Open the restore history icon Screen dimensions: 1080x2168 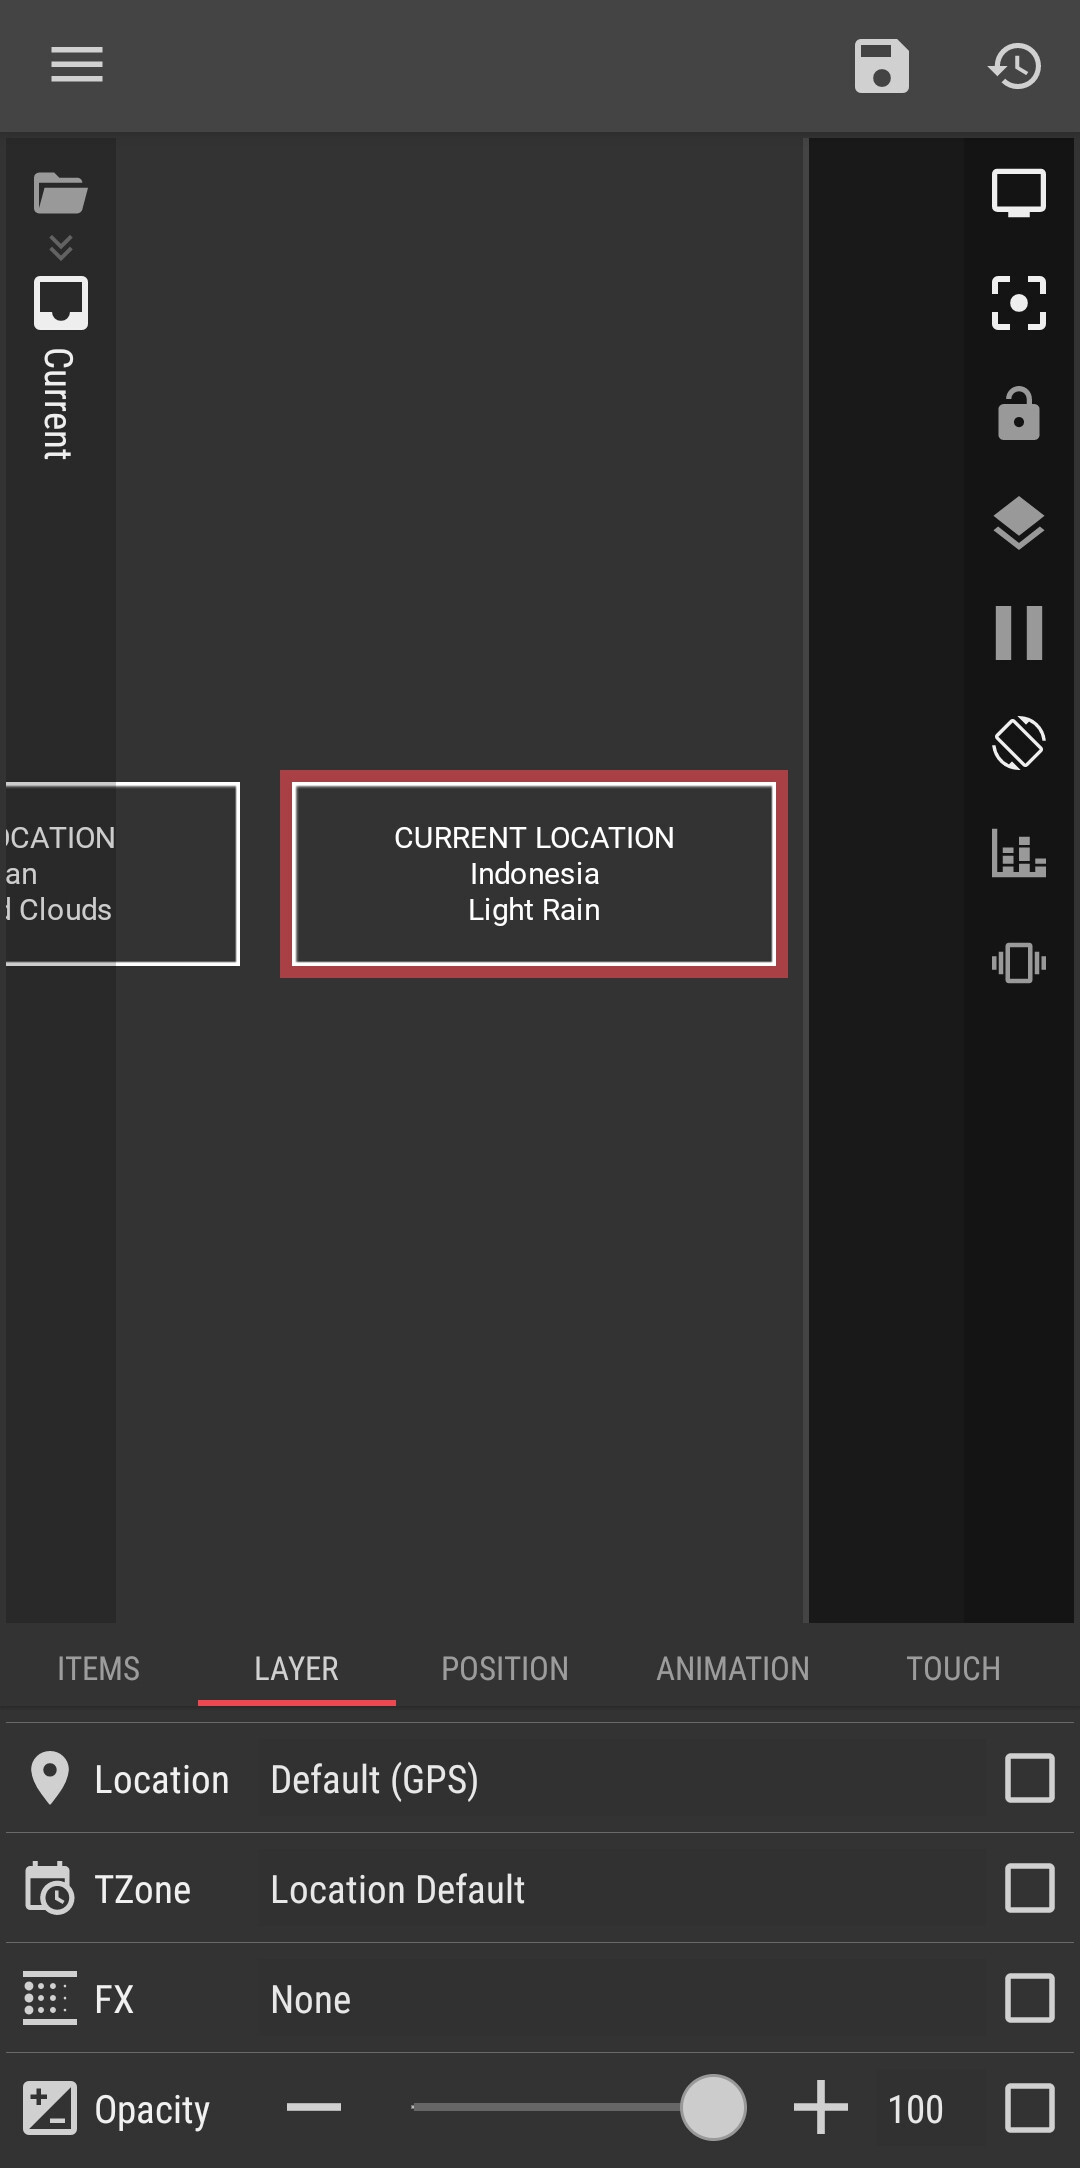pyautogui.click(x=1015, y=66)
